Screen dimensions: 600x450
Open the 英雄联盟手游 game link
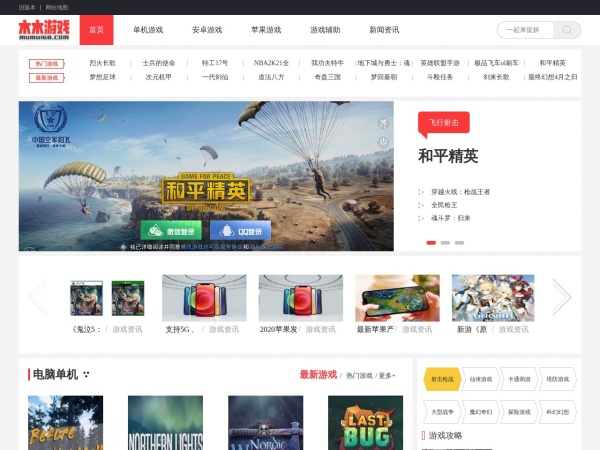point(440,63)
